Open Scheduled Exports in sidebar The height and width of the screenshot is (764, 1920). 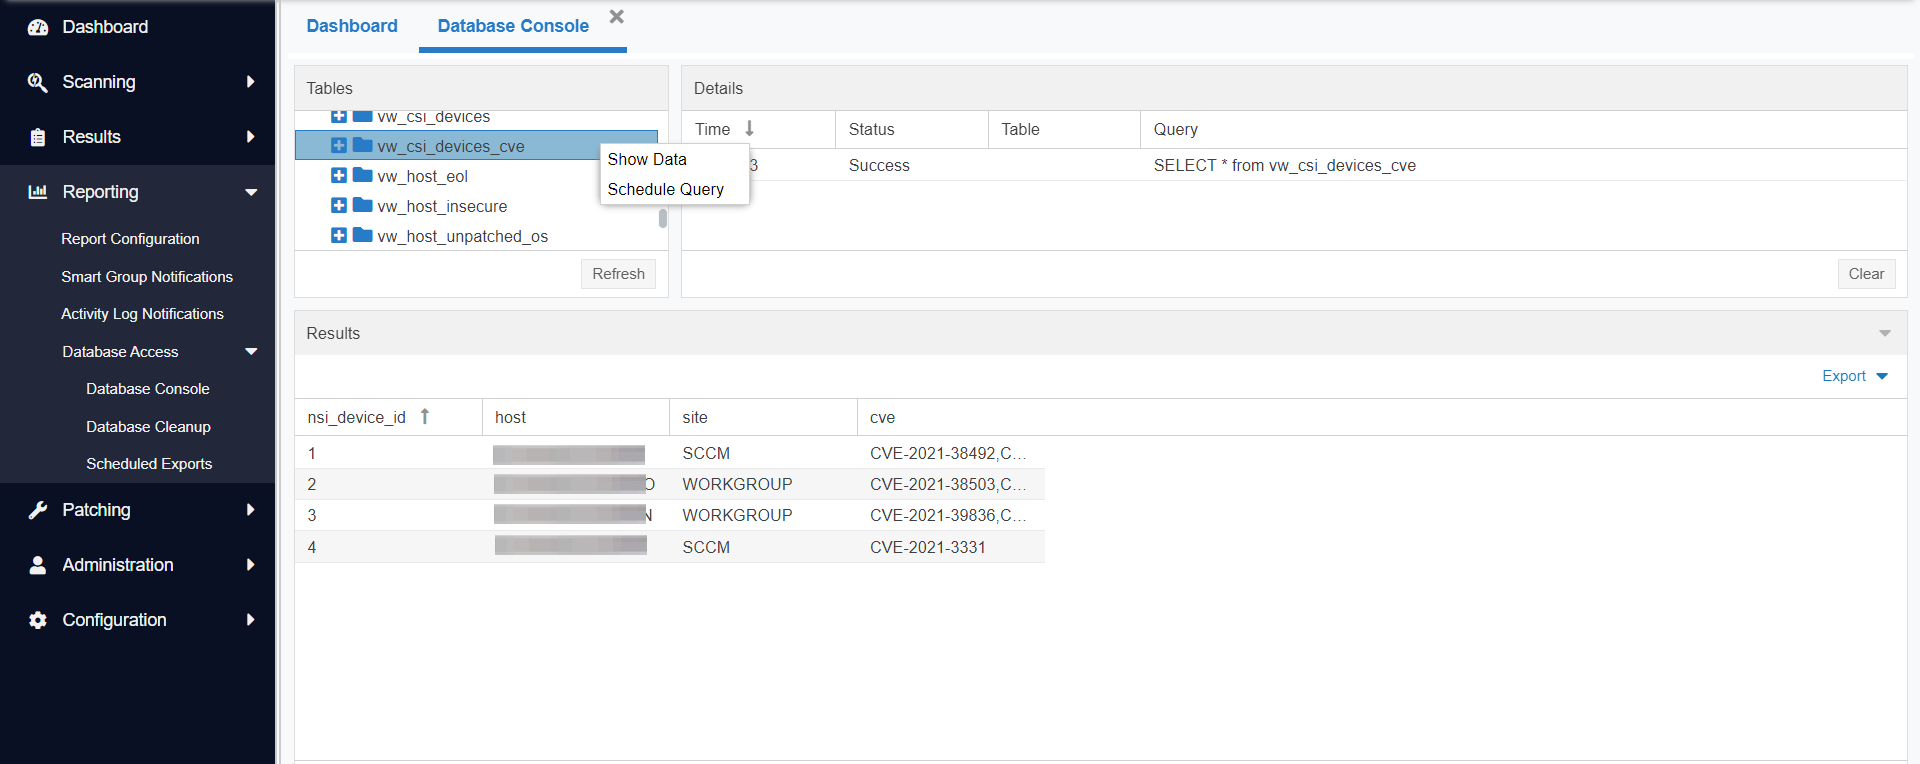coord(149,464)
